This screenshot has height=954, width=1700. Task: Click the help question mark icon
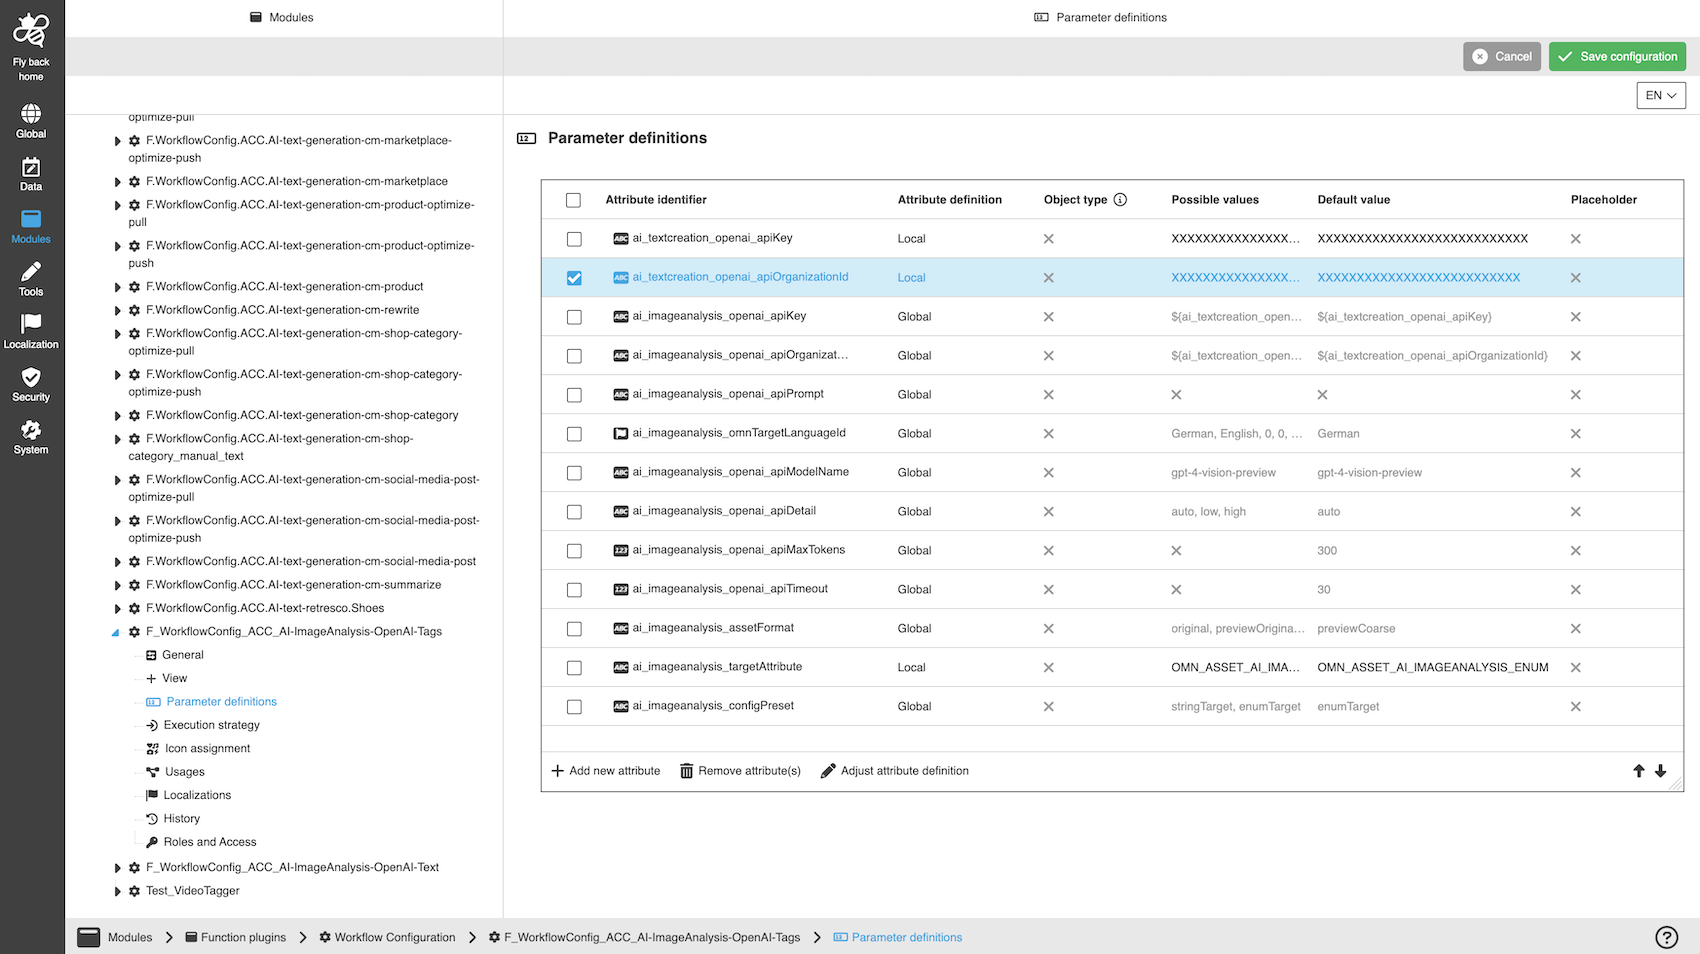click(x=1666, y=937)
